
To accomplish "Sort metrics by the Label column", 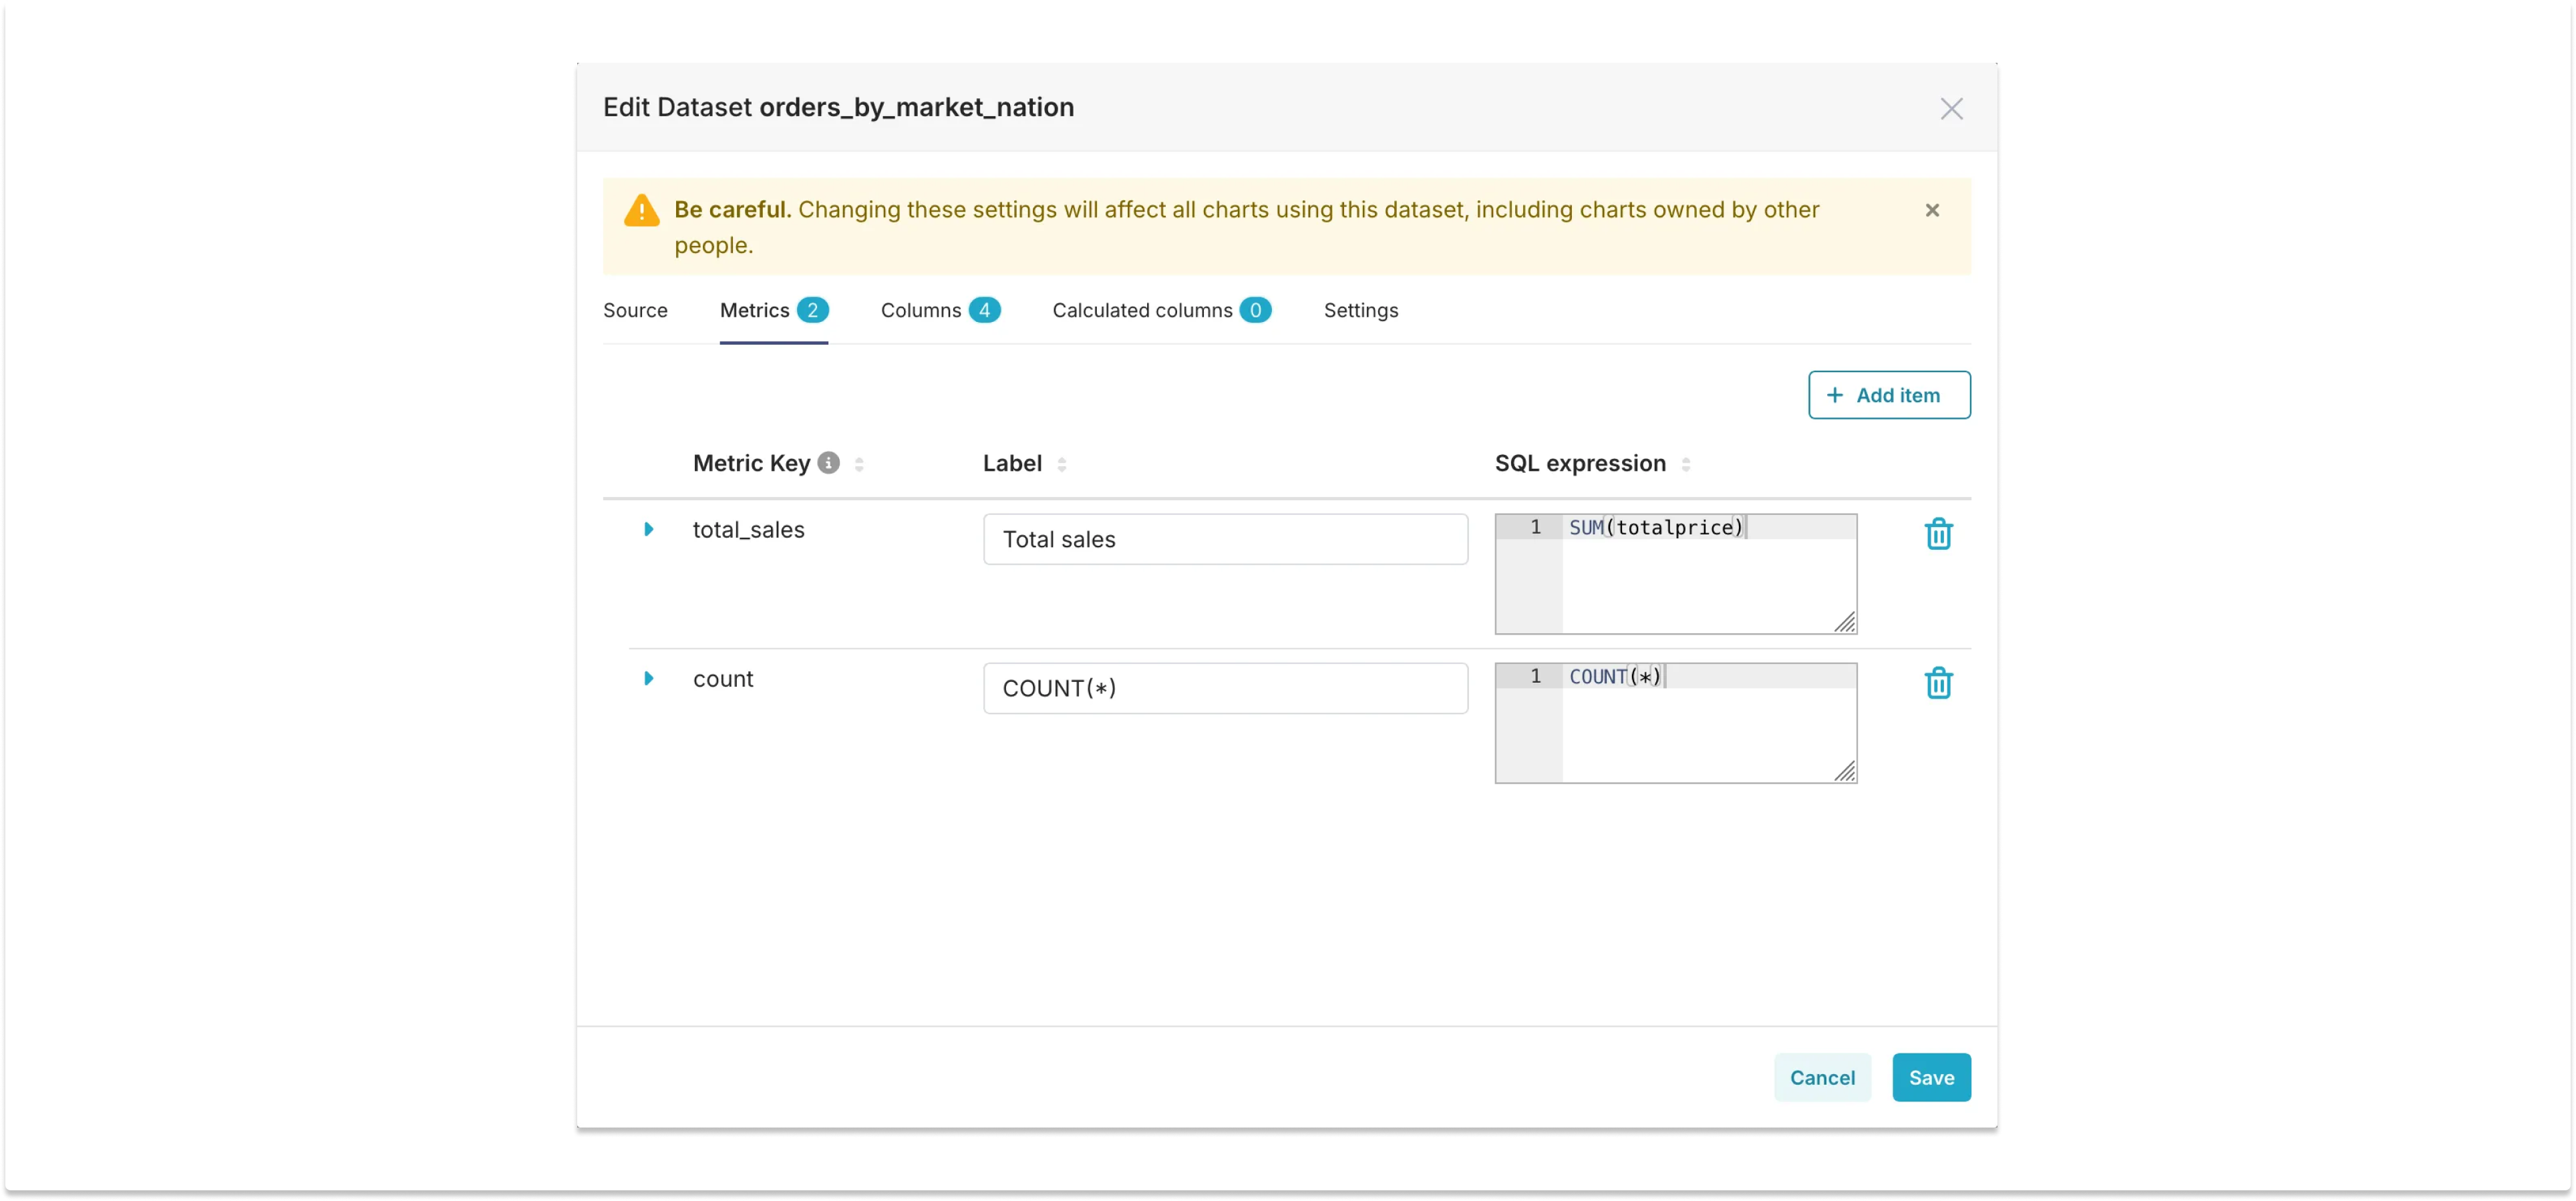I will click(x=1062, y=464).
